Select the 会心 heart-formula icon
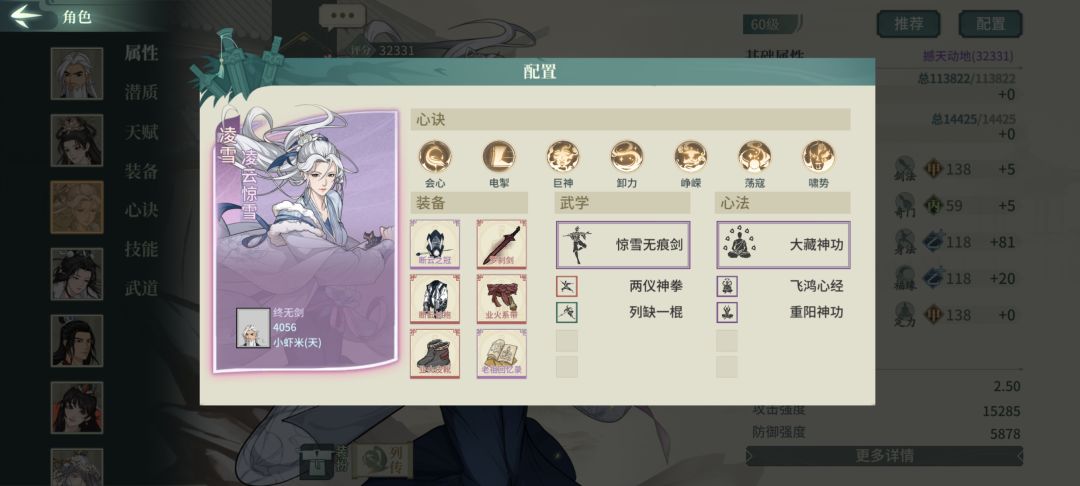The width and height of the screenshot is (1080, 486). click(435, 157)
